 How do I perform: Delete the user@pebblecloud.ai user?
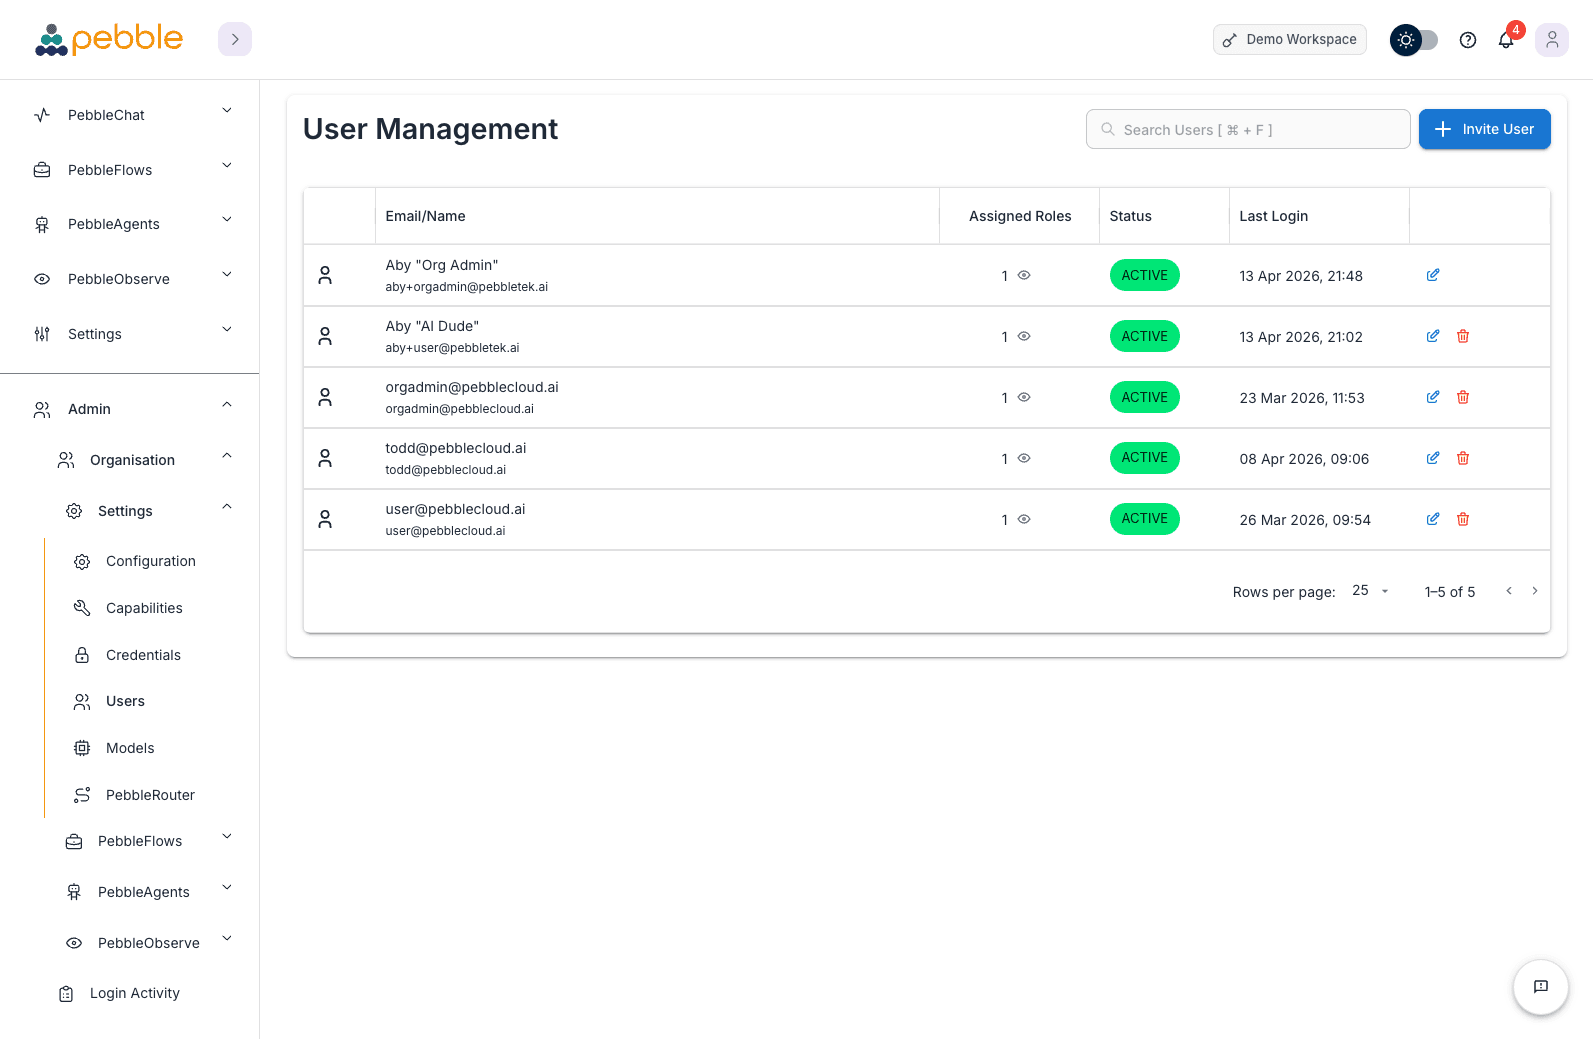(x=1463, y=519)
